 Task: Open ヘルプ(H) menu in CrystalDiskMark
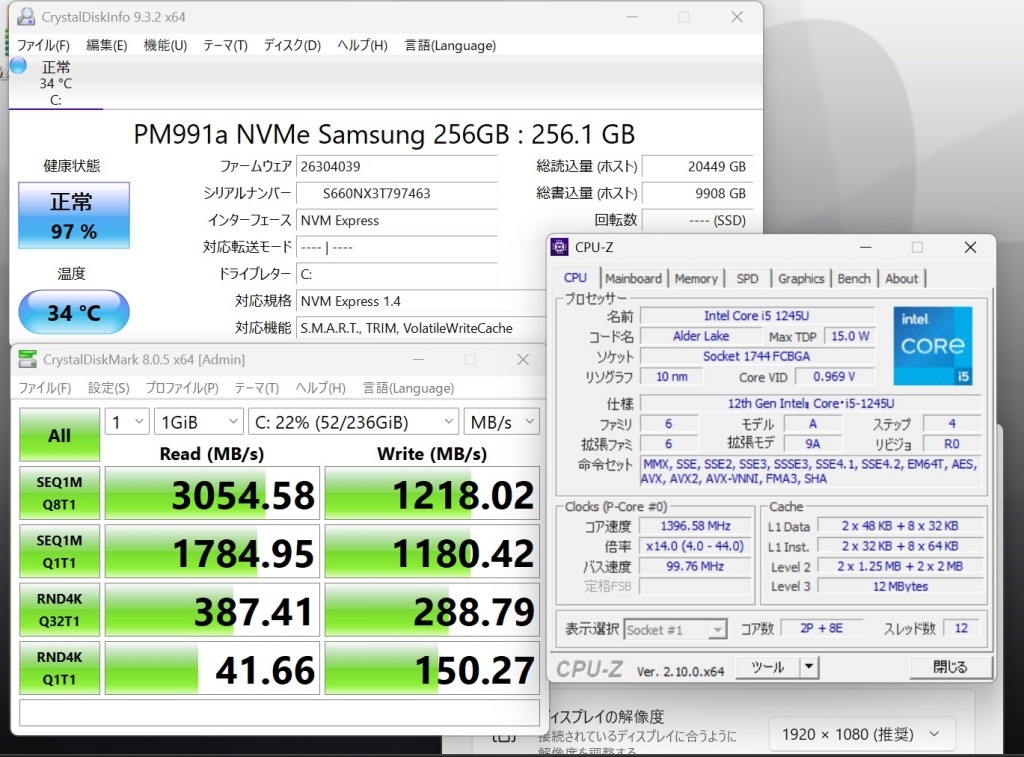point(320,388)
